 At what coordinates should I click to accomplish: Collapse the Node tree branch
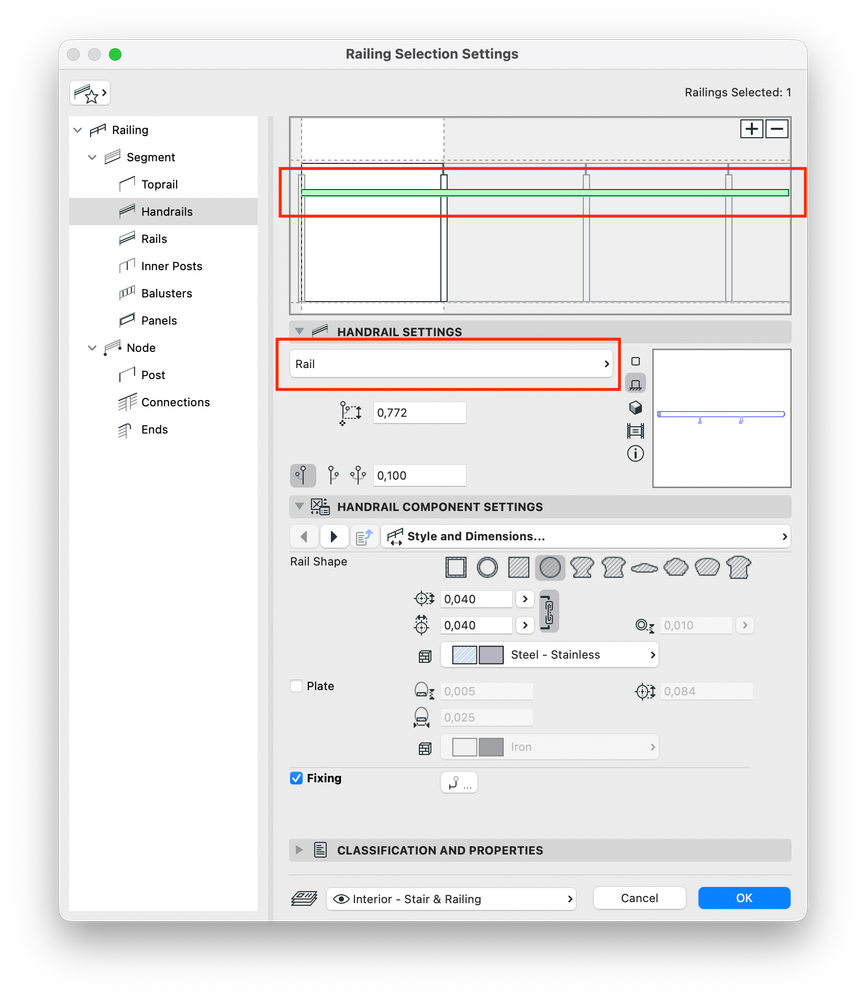[x=92, y=348]
